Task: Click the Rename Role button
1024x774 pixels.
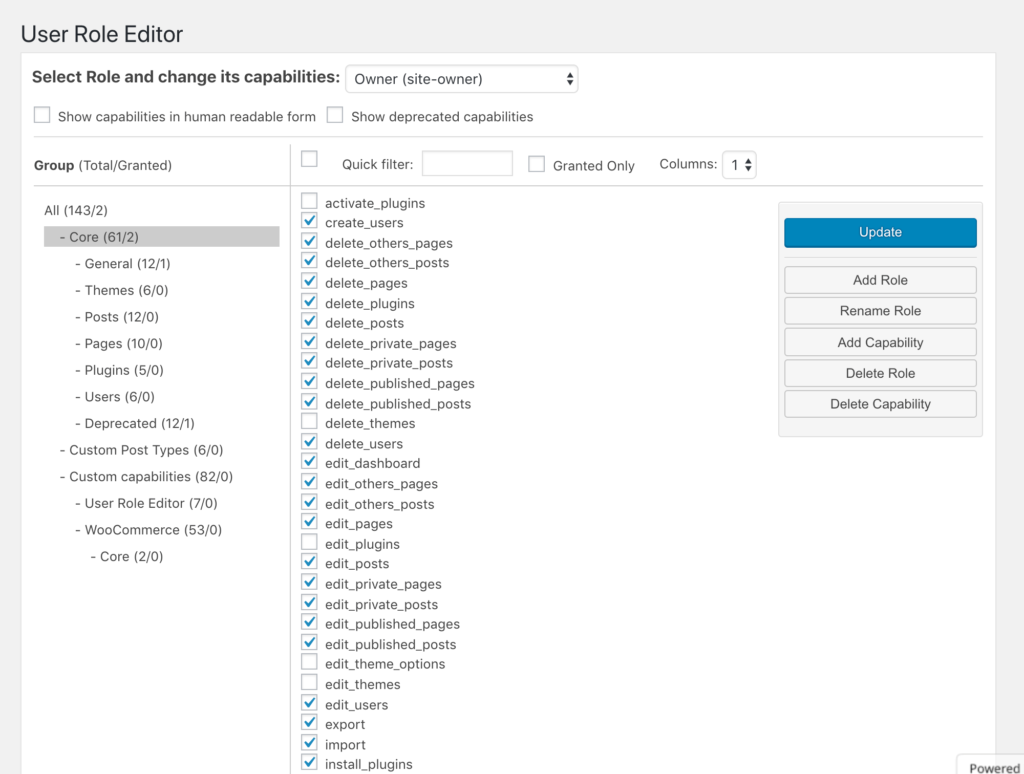Action: (x=879, y=311)
